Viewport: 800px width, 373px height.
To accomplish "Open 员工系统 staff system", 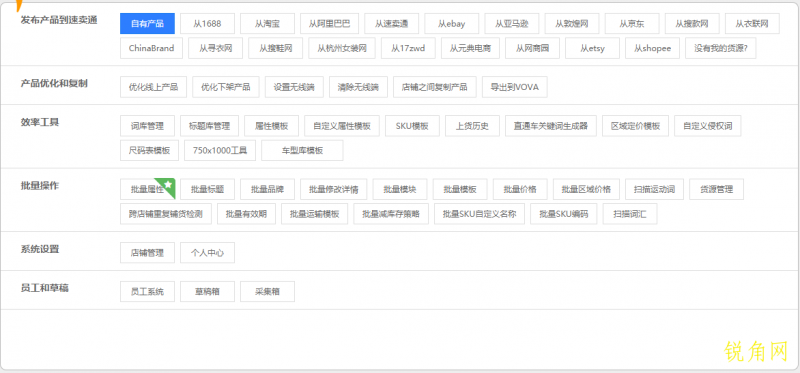I will click(x=147, y=291).
